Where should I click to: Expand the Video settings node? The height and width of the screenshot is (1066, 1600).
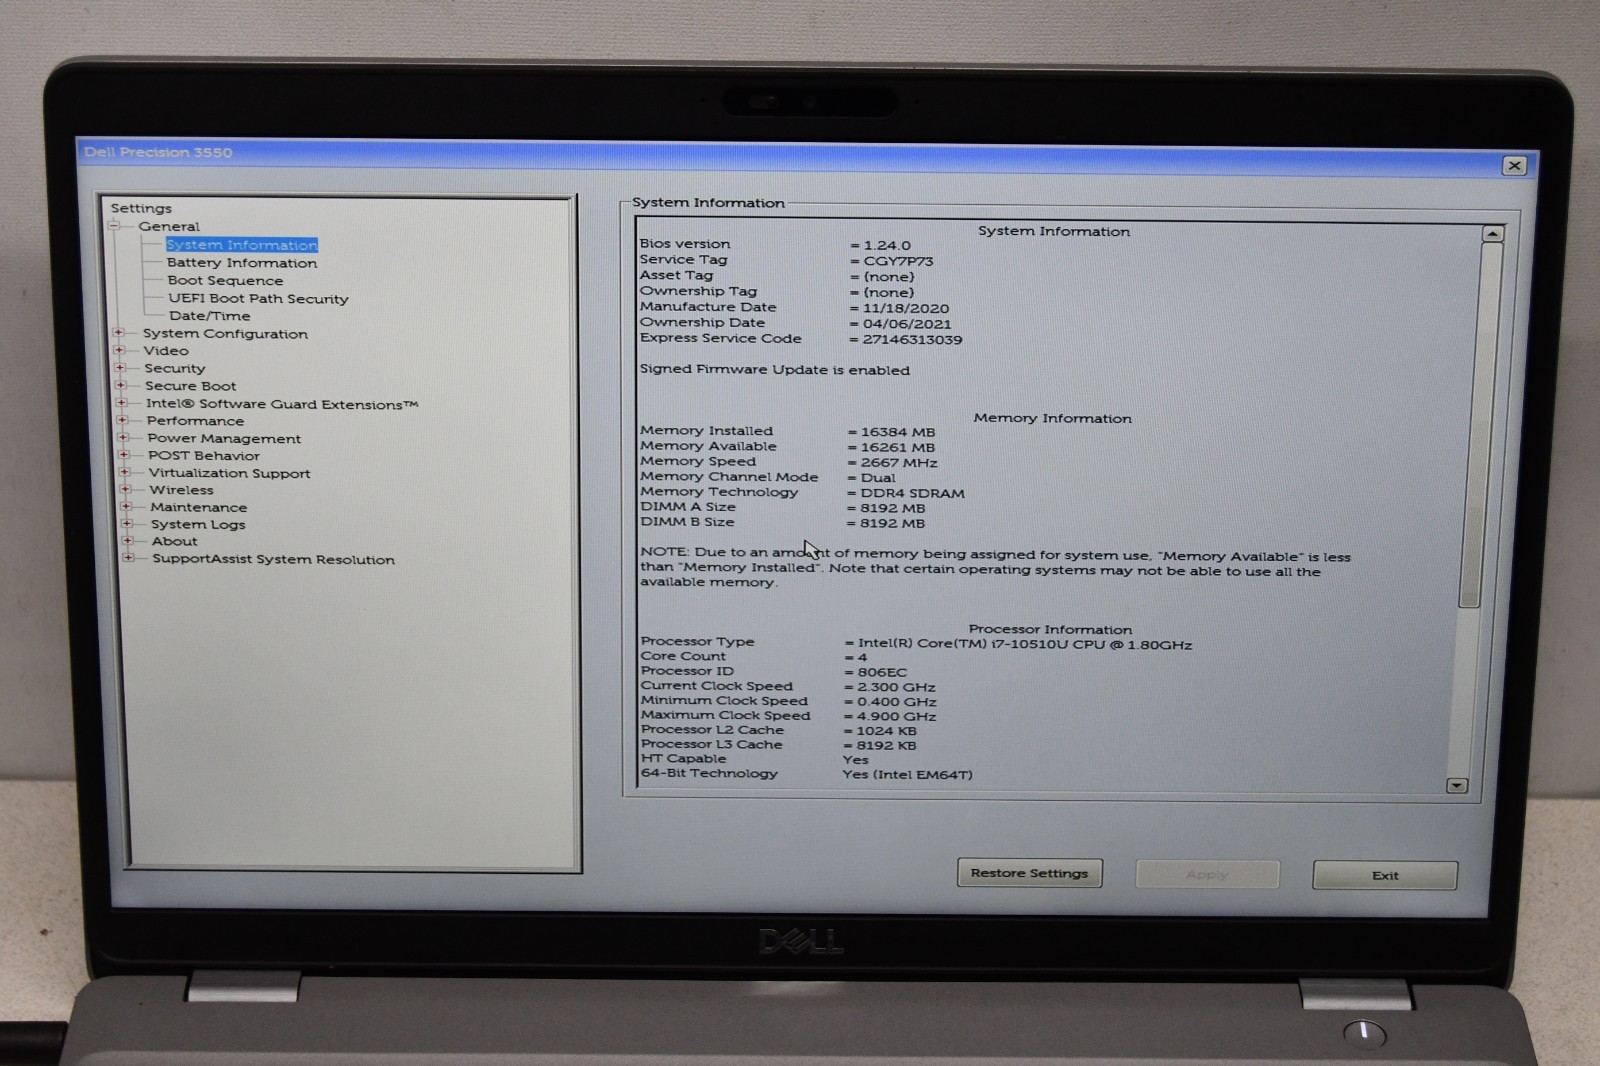tap(120, 350)
